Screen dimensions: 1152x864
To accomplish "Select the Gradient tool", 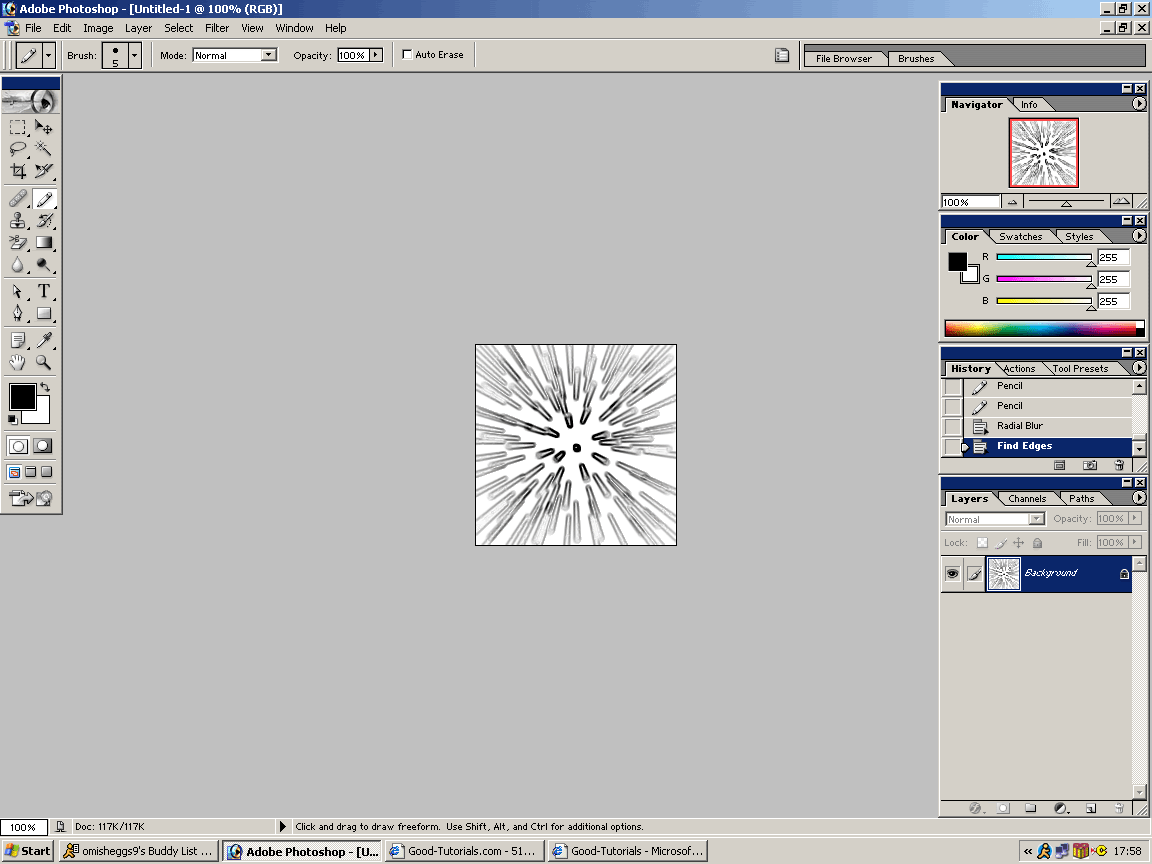I will (x=43, y=242).
